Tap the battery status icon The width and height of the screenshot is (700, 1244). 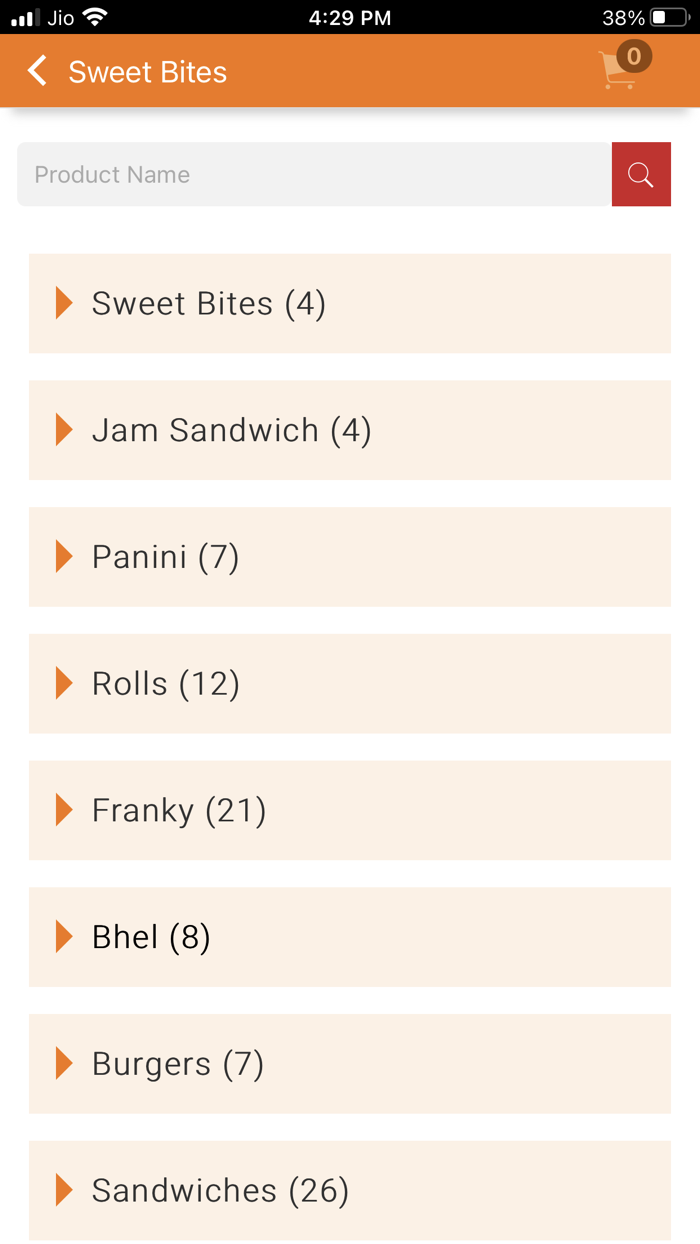668,17
